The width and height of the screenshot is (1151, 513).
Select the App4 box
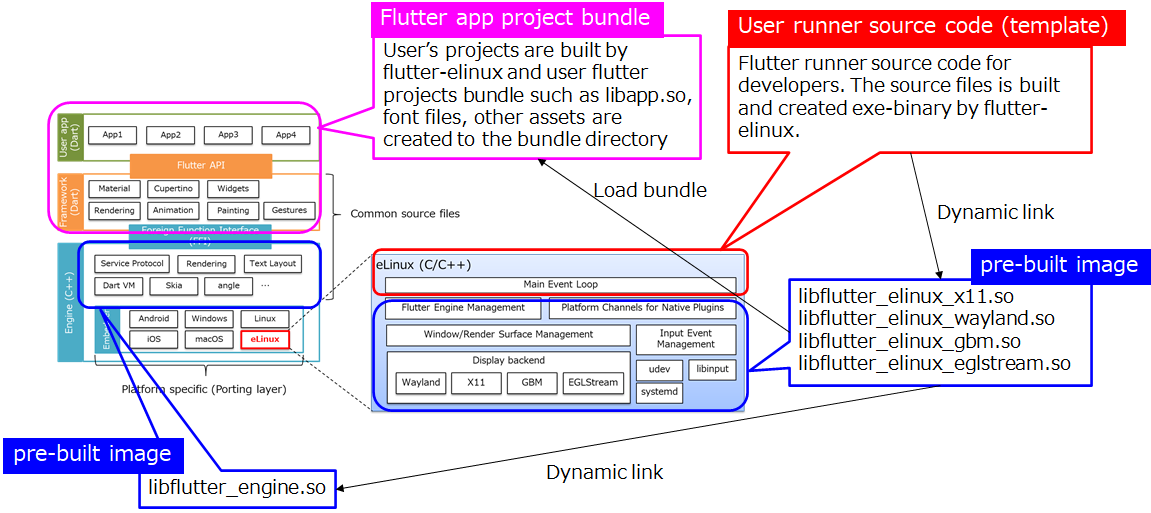coord(286,135)
